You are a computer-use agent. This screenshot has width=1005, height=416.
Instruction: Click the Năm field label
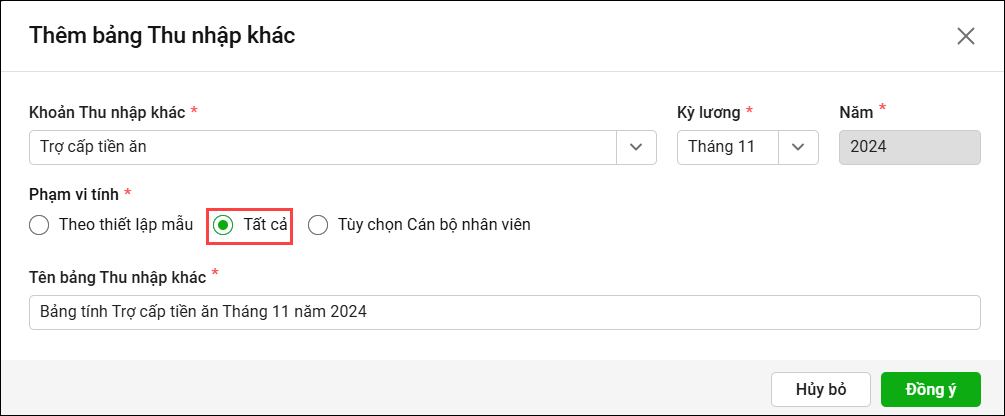[x=856, y=113]
